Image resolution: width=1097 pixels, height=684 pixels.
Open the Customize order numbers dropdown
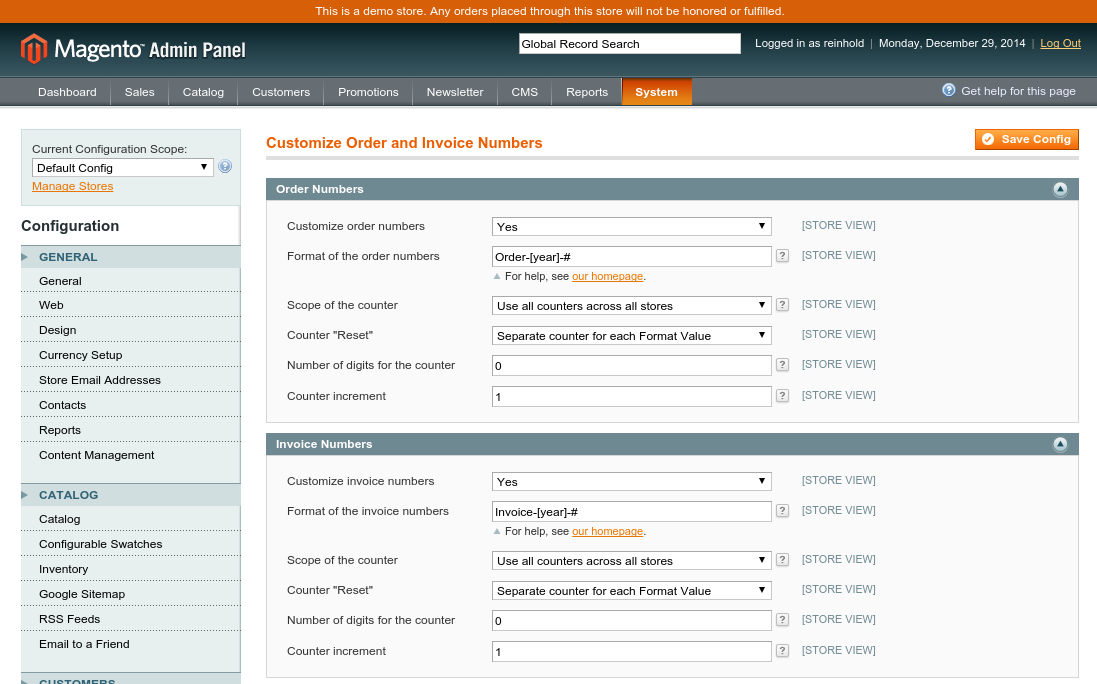coord(631,227)
